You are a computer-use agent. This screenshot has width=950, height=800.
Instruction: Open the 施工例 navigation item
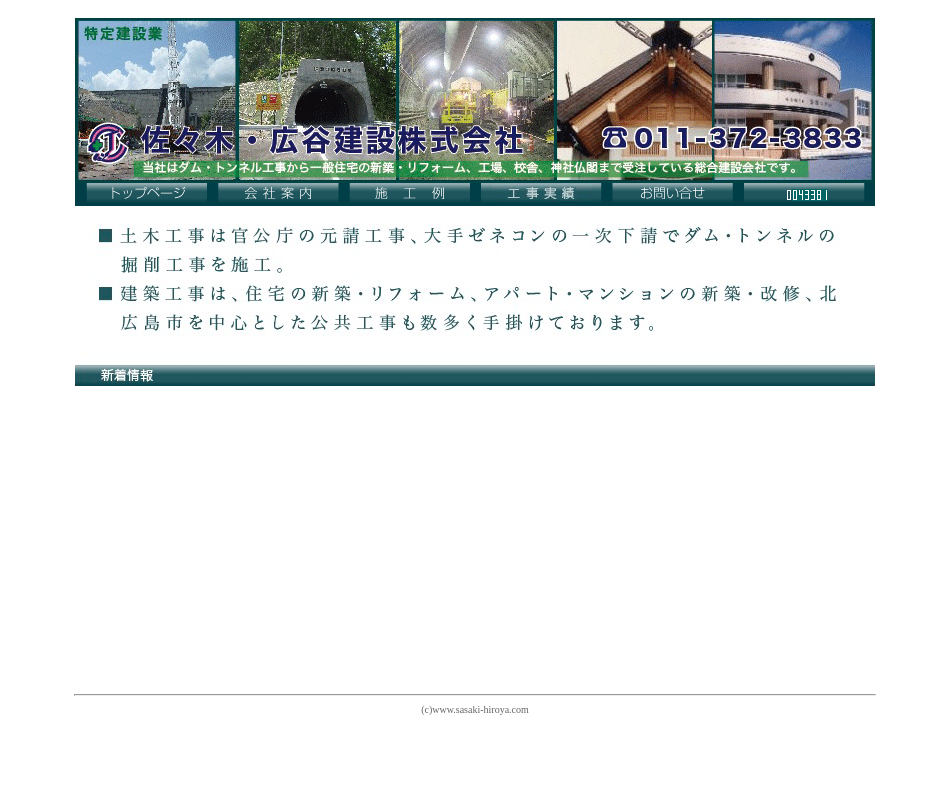pos(410,193)
